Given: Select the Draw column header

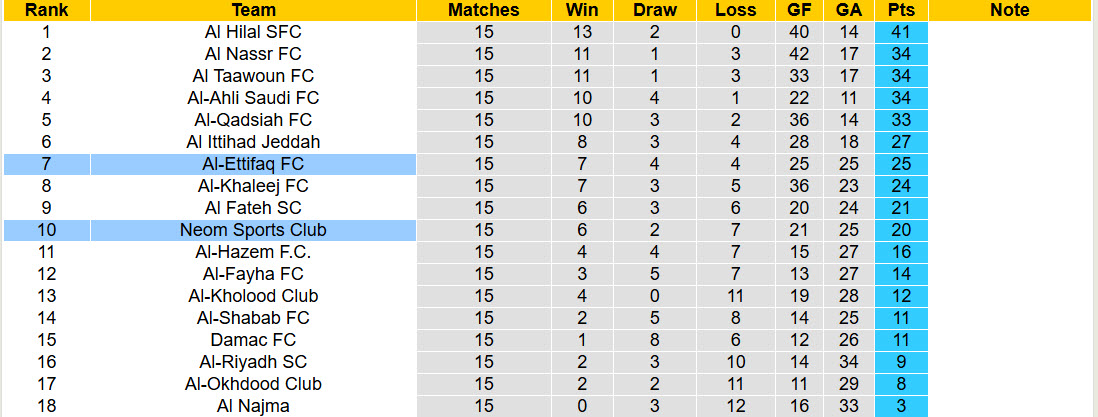Looking at the screenshot, I should [x=655, y=10].
